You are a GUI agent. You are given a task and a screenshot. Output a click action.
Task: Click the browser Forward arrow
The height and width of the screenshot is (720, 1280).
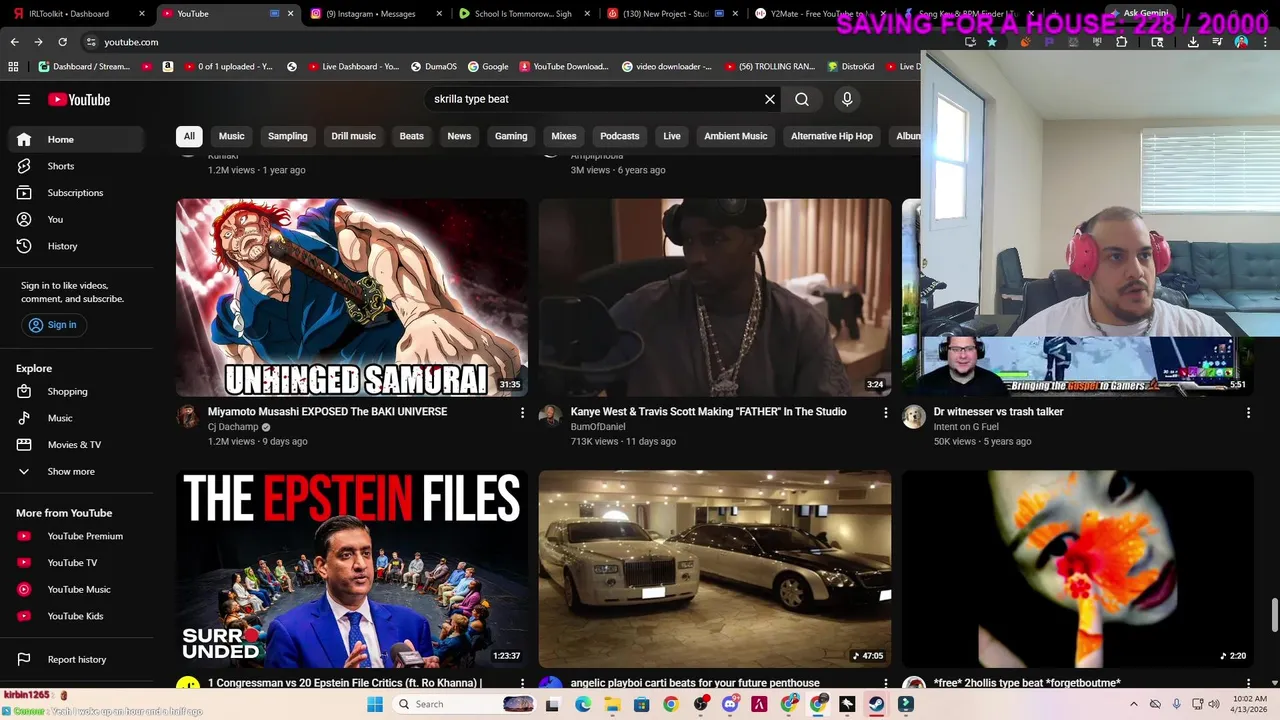[38, 42]
